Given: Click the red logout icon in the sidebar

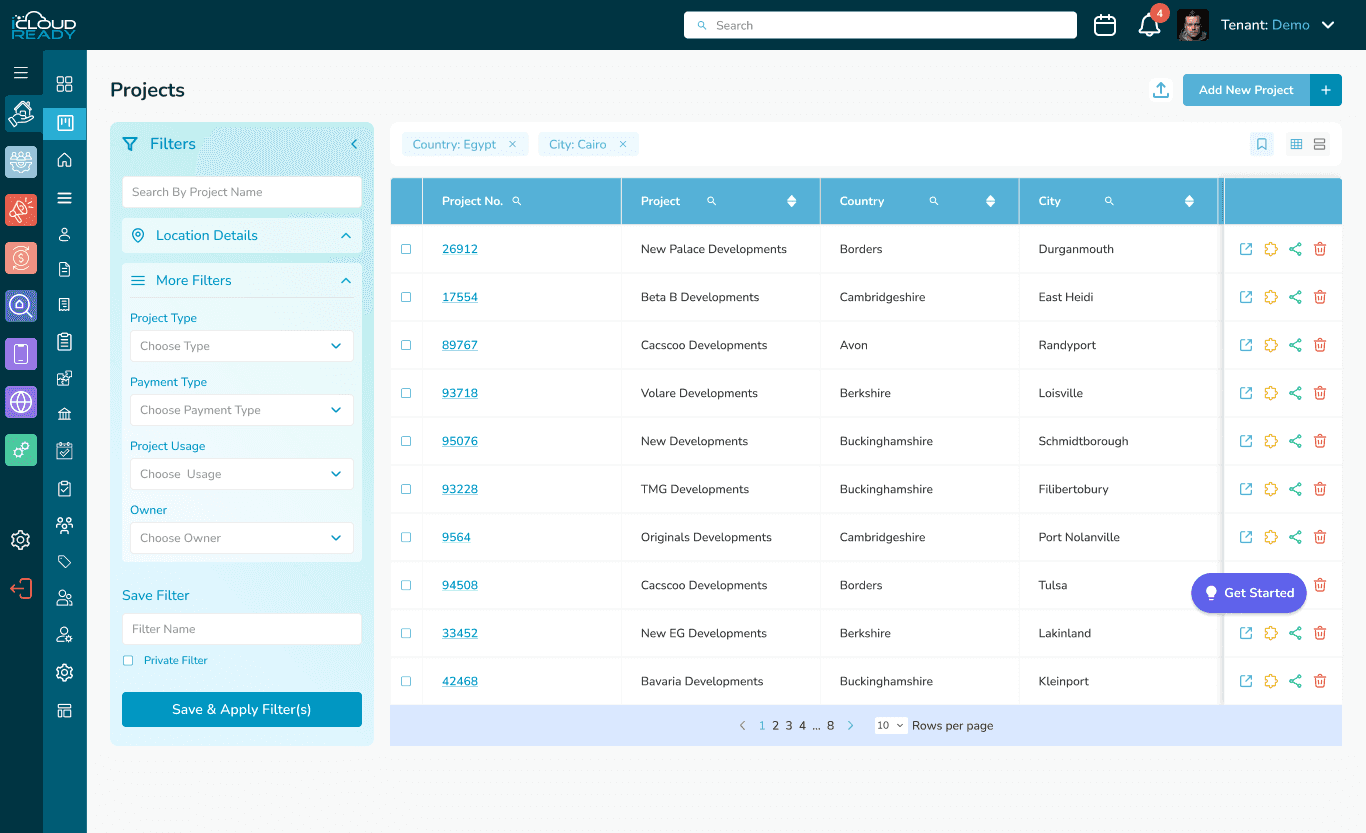Looking at the screenshot, I should coord(20,588).
